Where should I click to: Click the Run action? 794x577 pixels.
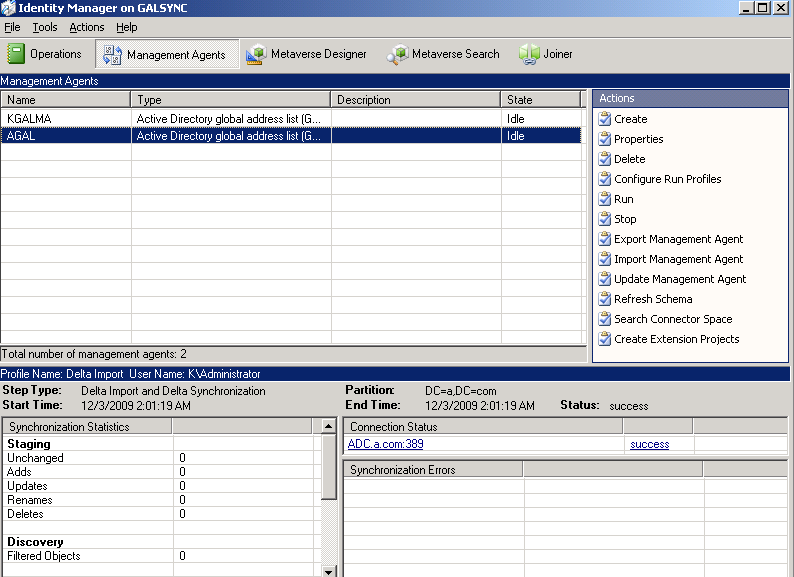623,199
